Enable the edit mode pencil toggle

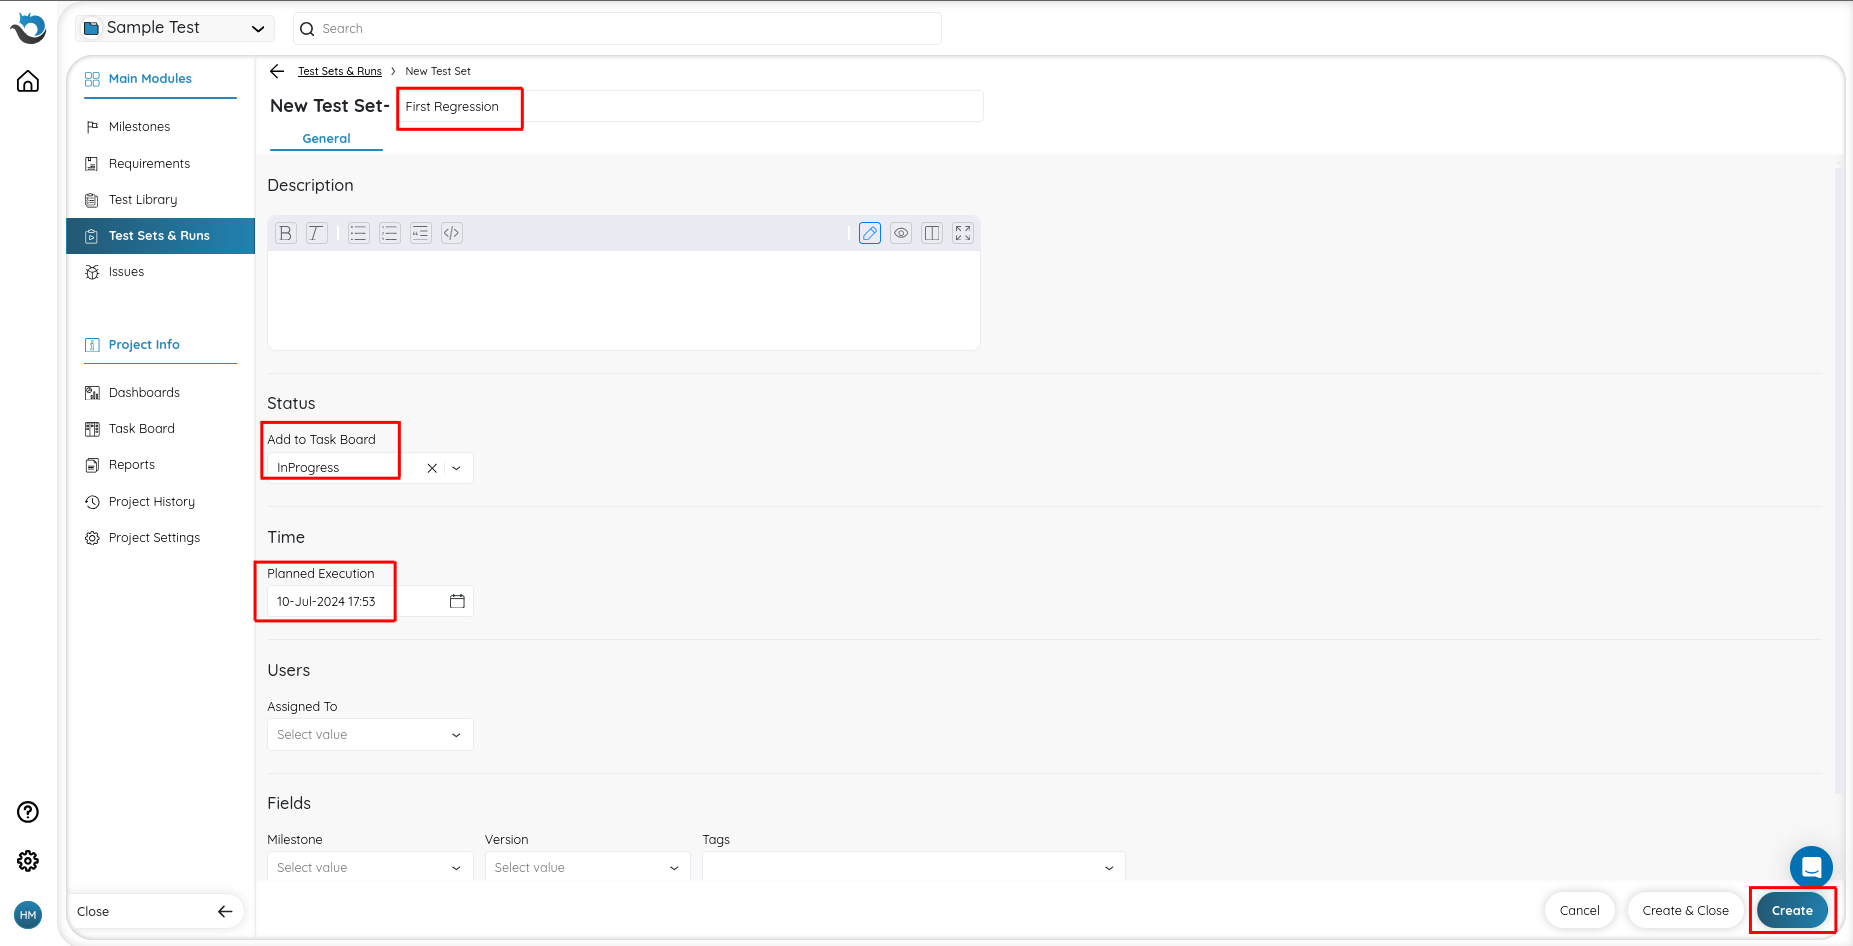click(x=870, y=233)
